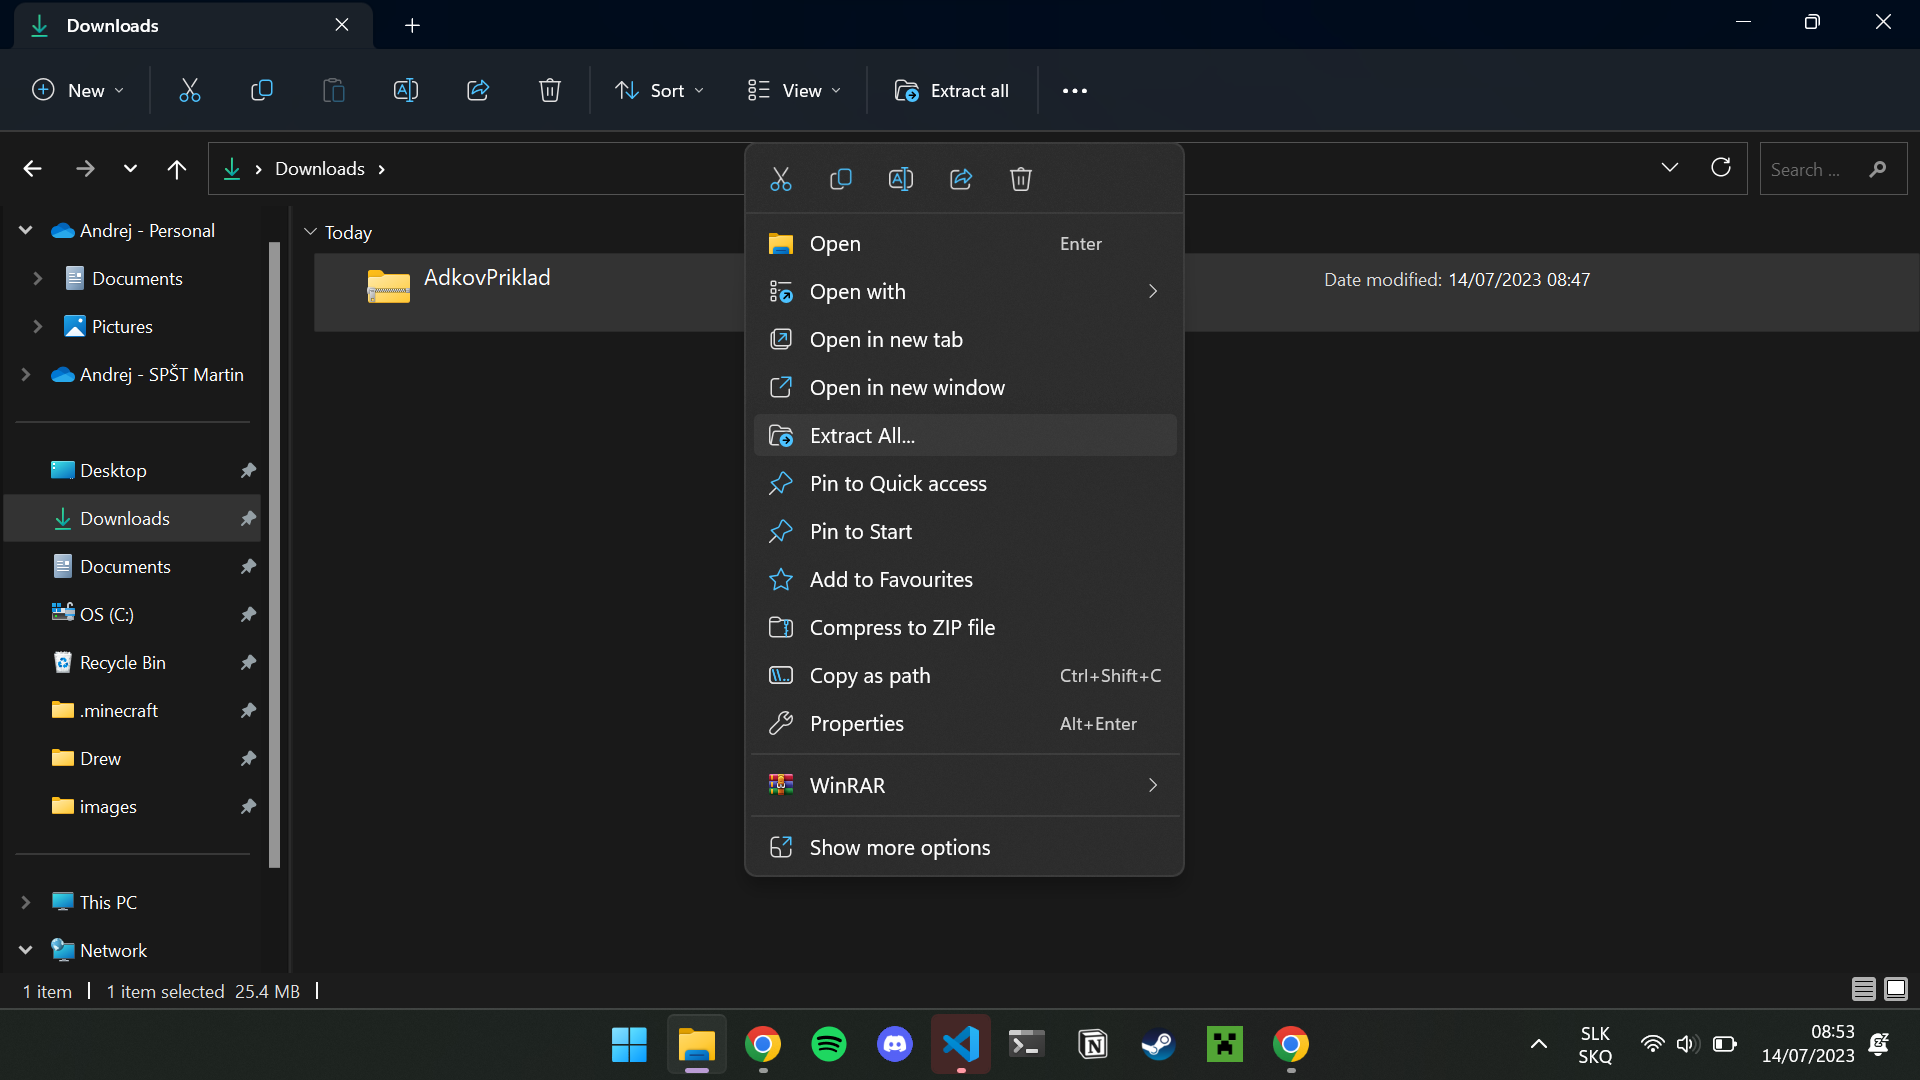This screenshot has height=1080, width=1920.
Task: Select Compress to ZIP file
Action: point(965,628)
